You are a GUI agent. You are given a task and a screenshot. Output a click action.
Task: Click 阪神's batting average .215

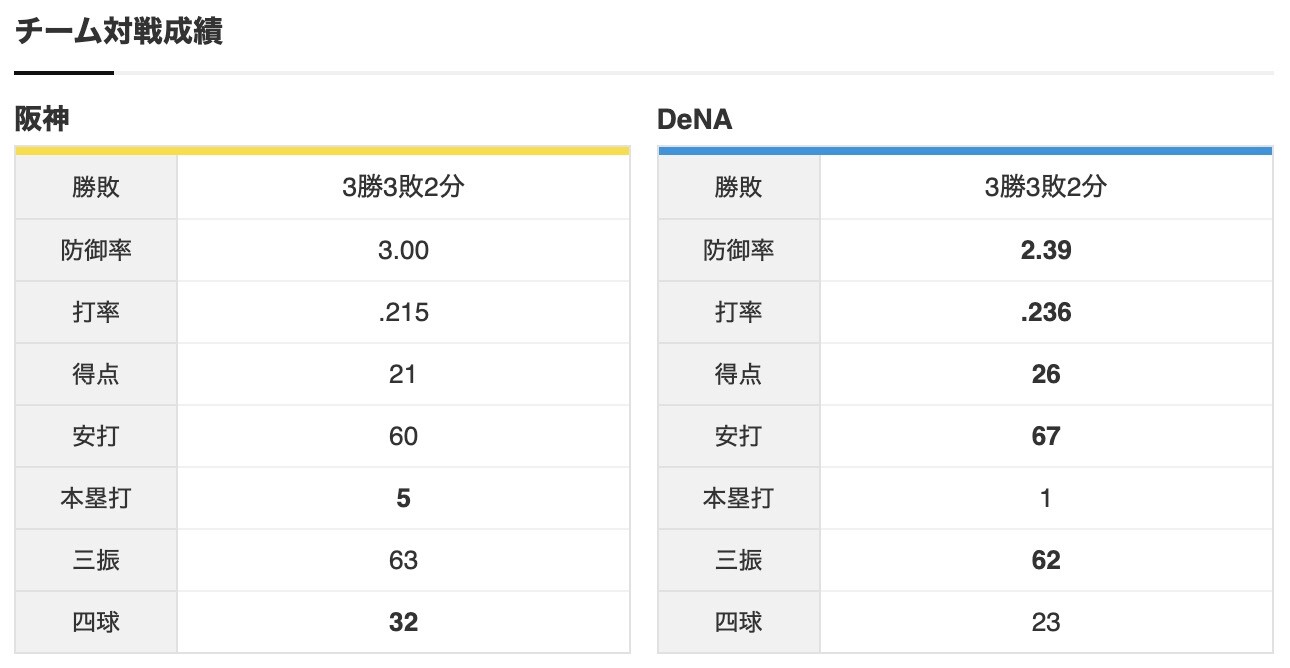[403, 312]
